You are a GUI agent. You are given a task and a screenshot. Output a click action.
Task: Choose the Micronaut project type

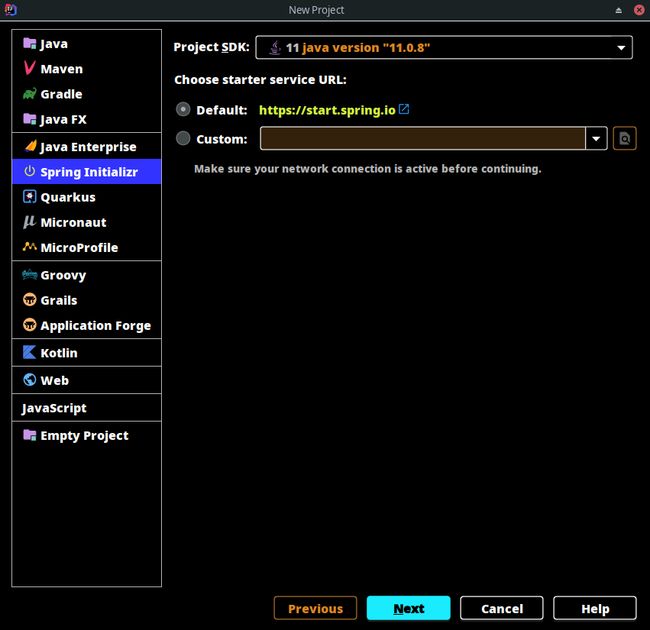[x=87, y=222]
